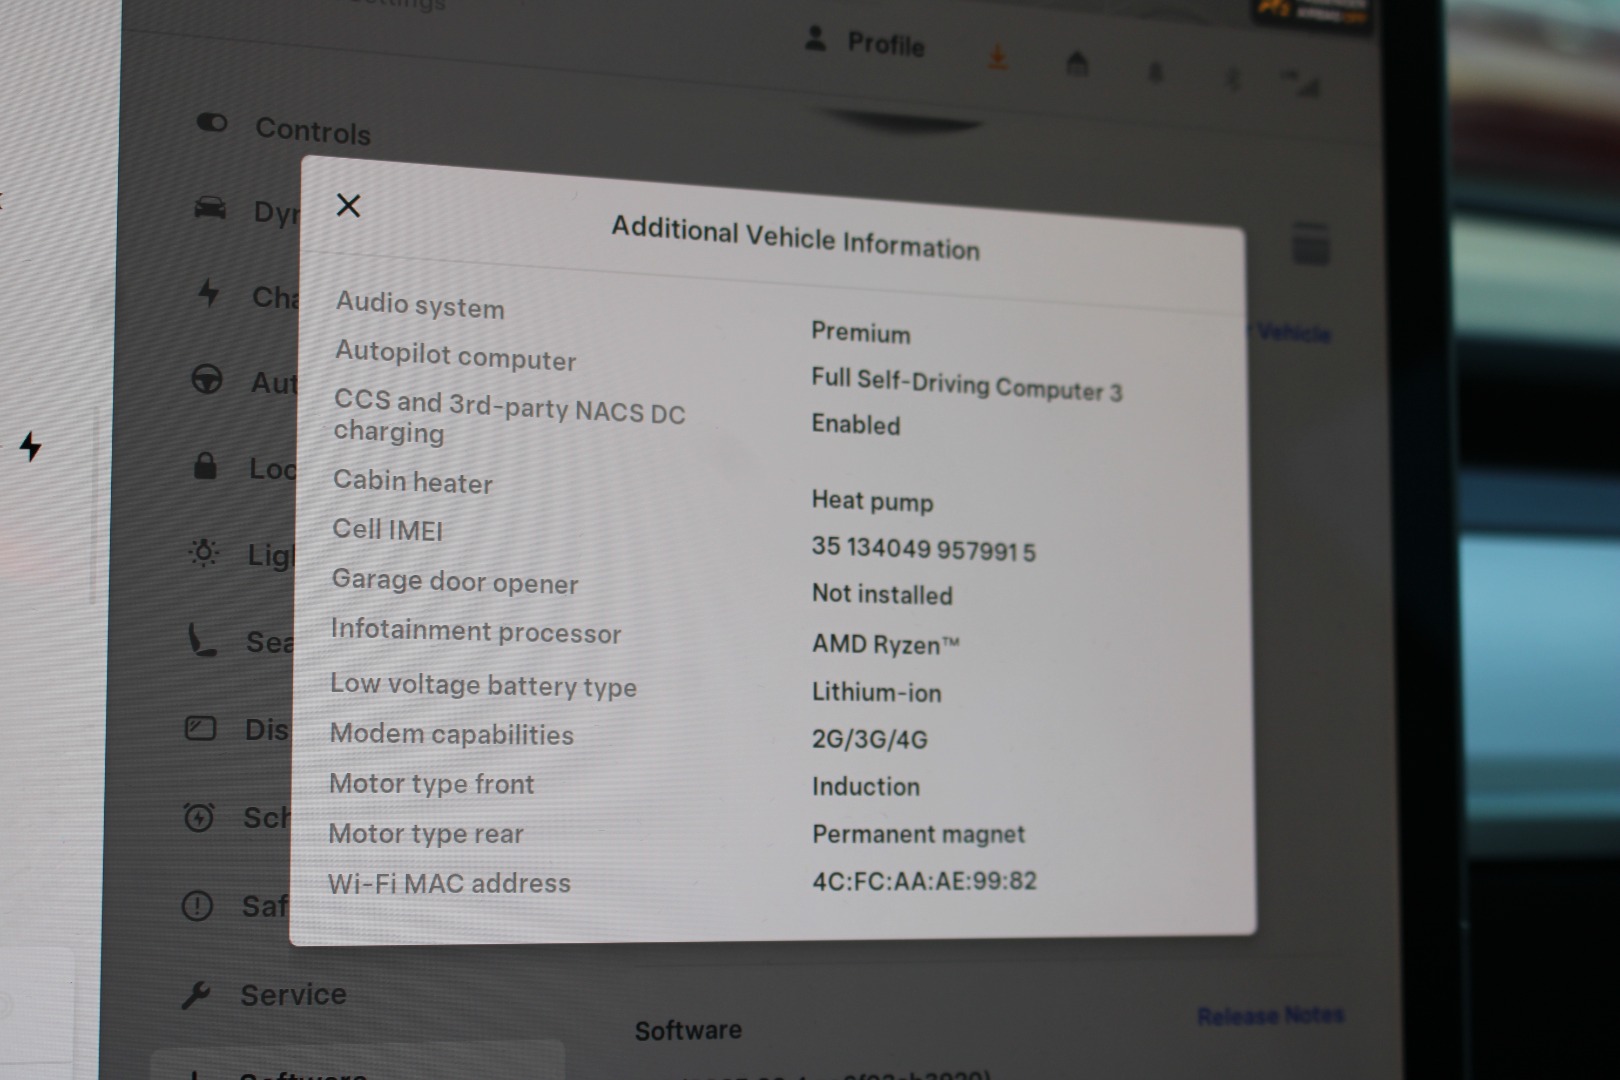Click the Enabled value text
Image resolution: width=1620 pixels, height=1080 pixels.
855,424
